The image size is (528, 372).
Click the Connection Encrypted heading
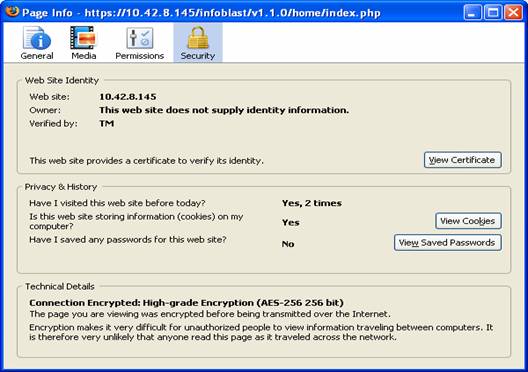tap(186, 303)
